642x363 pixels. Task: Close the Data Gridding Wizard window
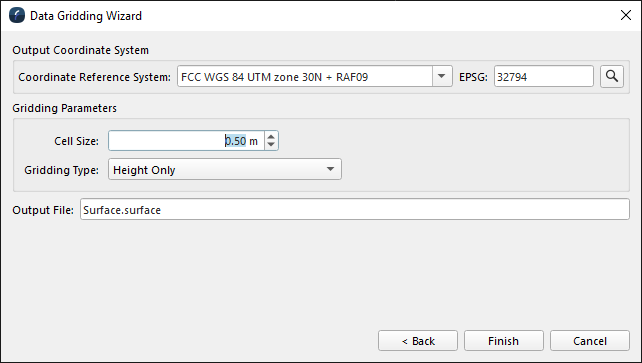tap(626, 16)
